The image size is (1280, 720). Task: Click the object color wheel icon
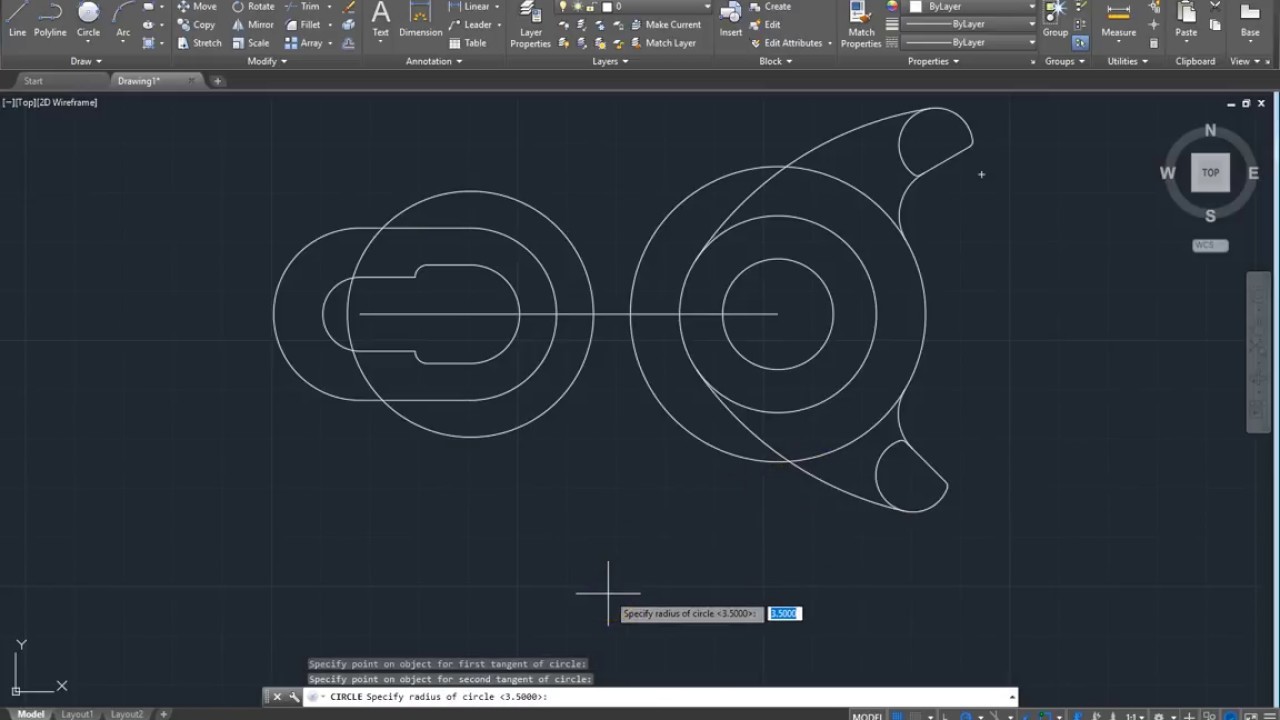click(892, 6)
